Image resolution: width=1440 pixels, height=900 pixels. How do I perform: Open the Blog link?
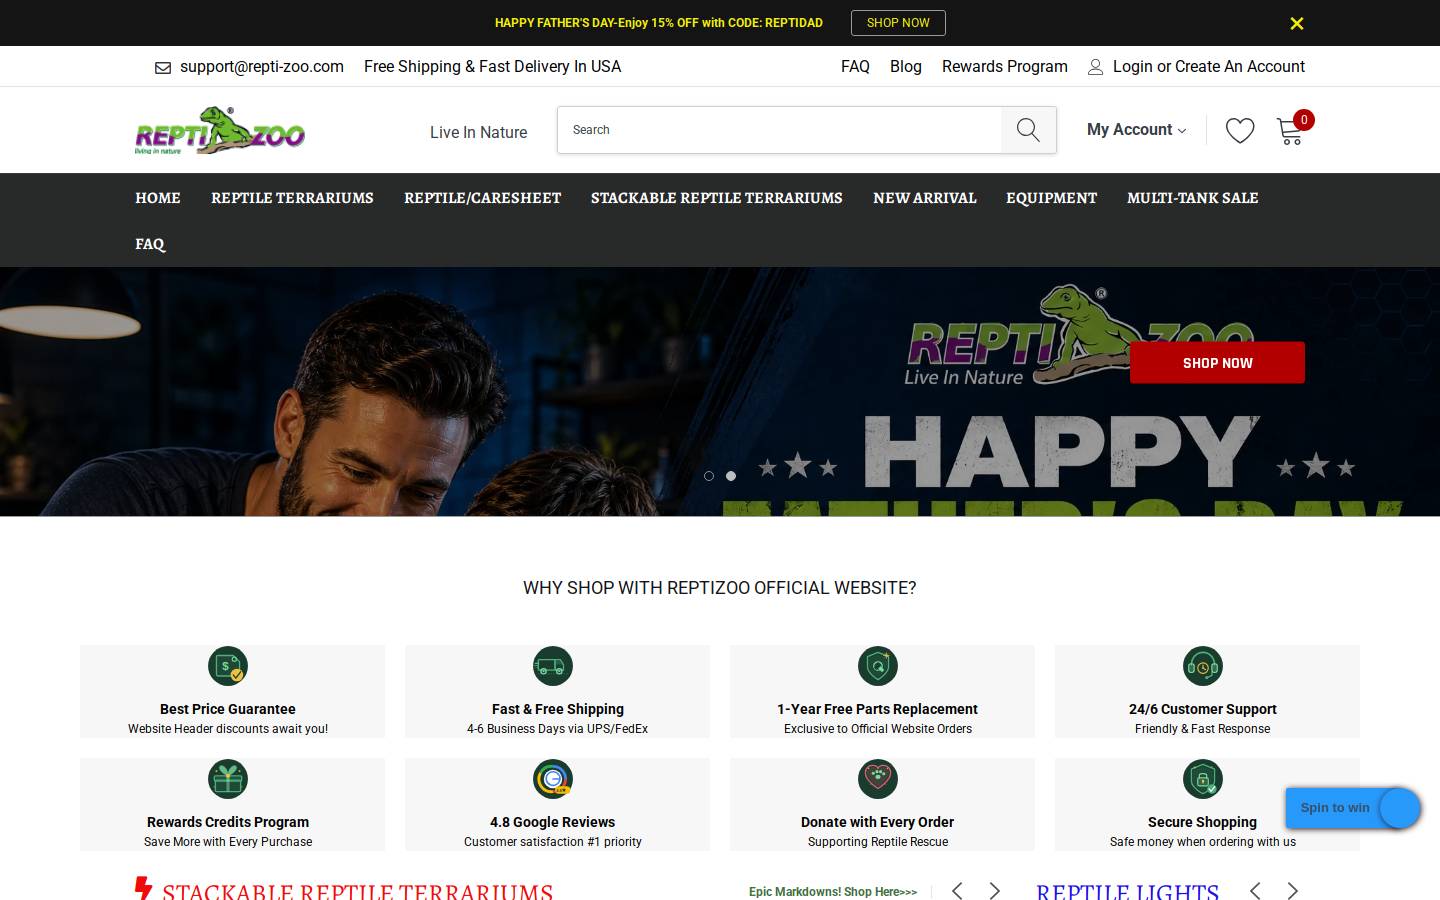[906, 66]
